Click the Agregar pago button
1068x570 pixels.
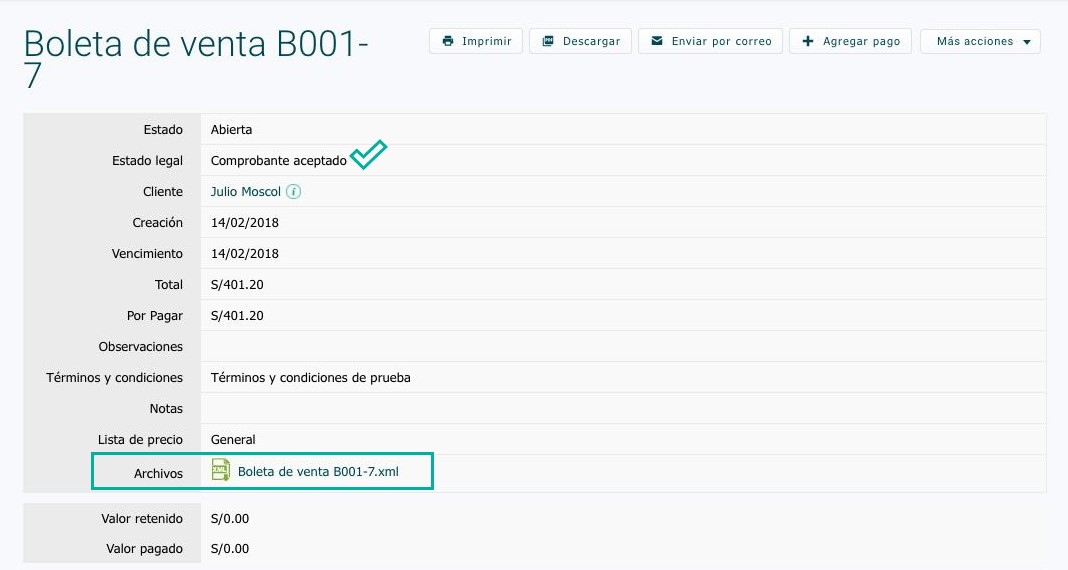click(850, 41)
